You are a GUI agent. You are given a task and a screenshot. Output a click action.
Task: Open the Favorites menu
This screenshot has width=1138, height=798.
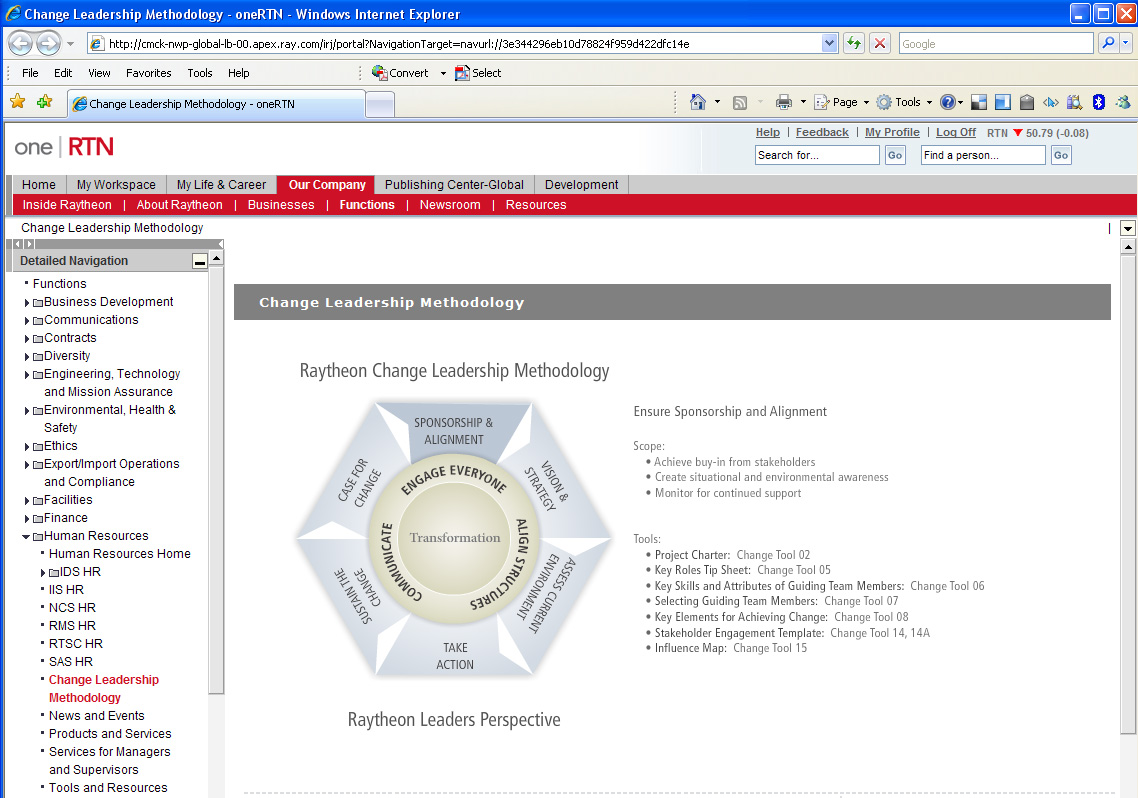point(149,73)
